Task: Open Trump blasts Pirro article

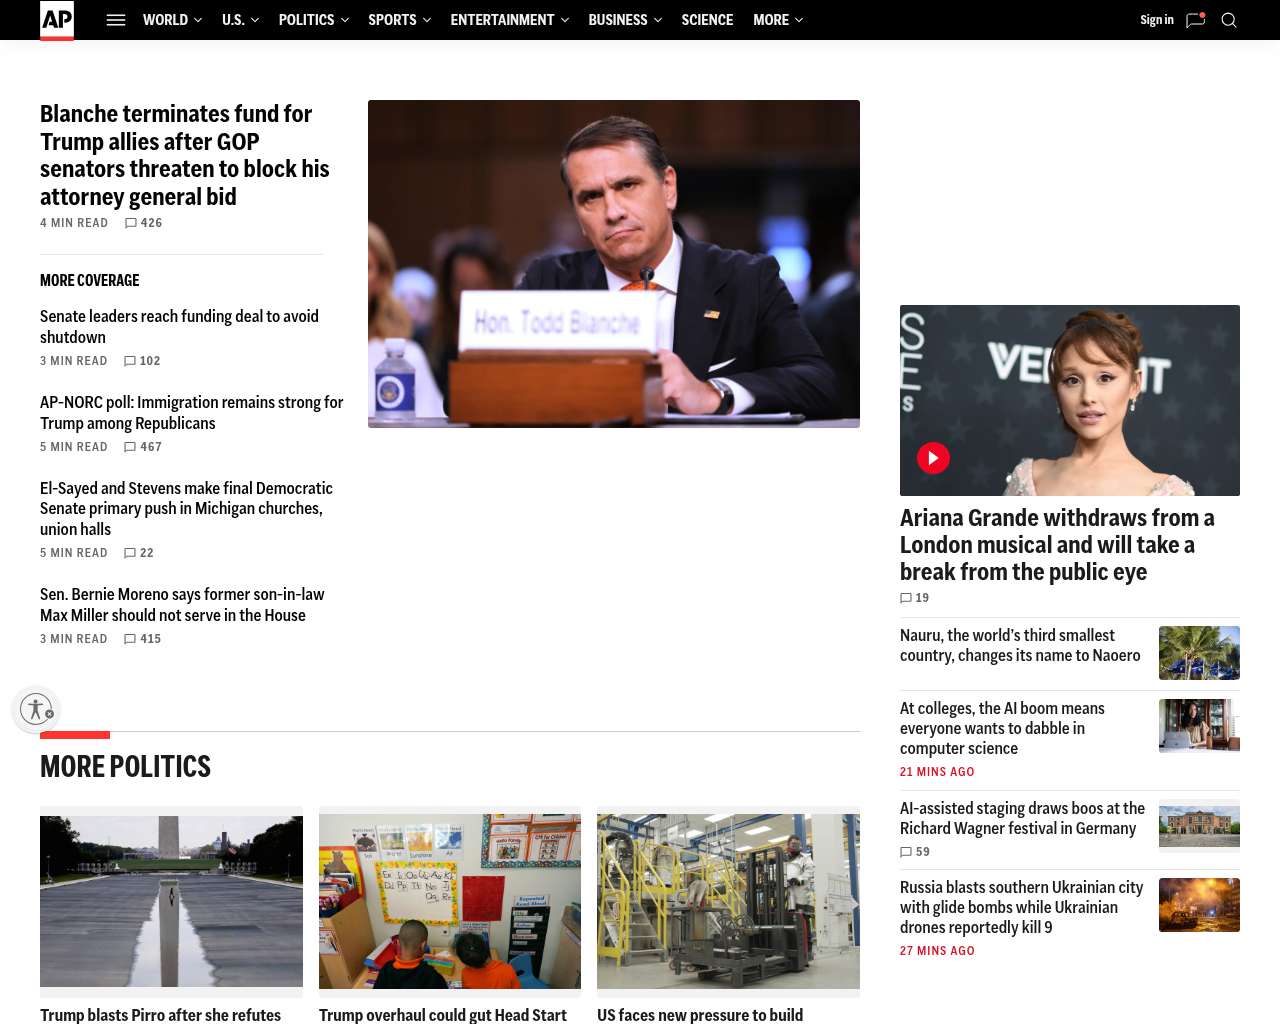Action: coord(161,1015)
